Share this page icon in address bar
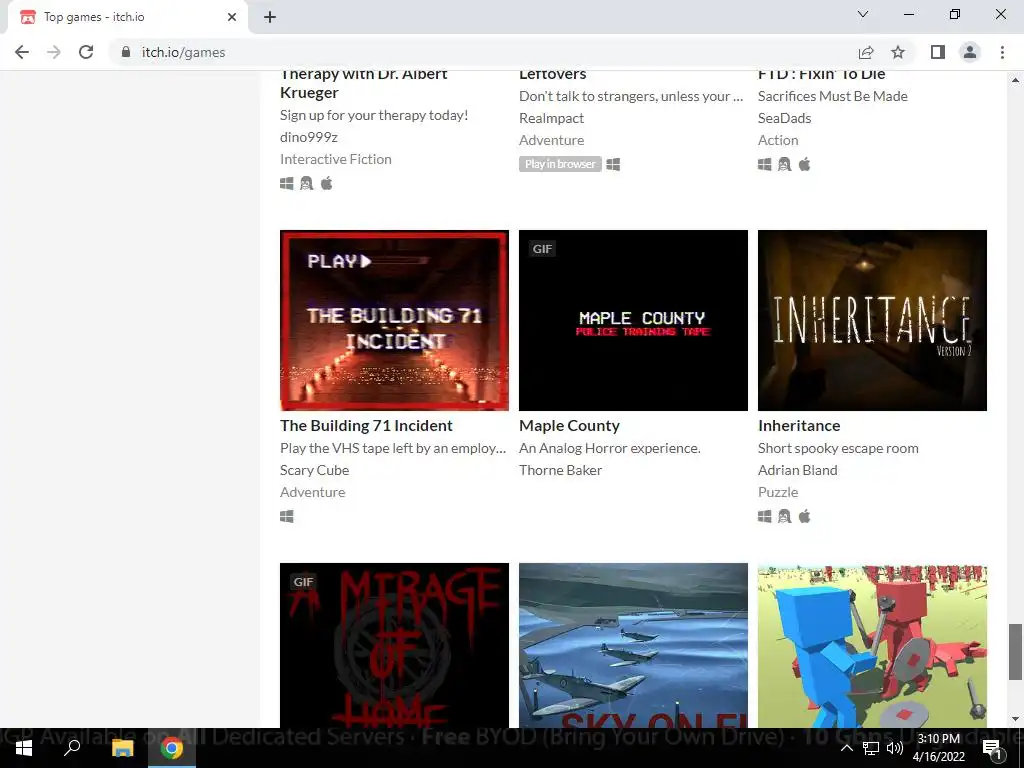The image size is (1024, 768). [866, 52]
